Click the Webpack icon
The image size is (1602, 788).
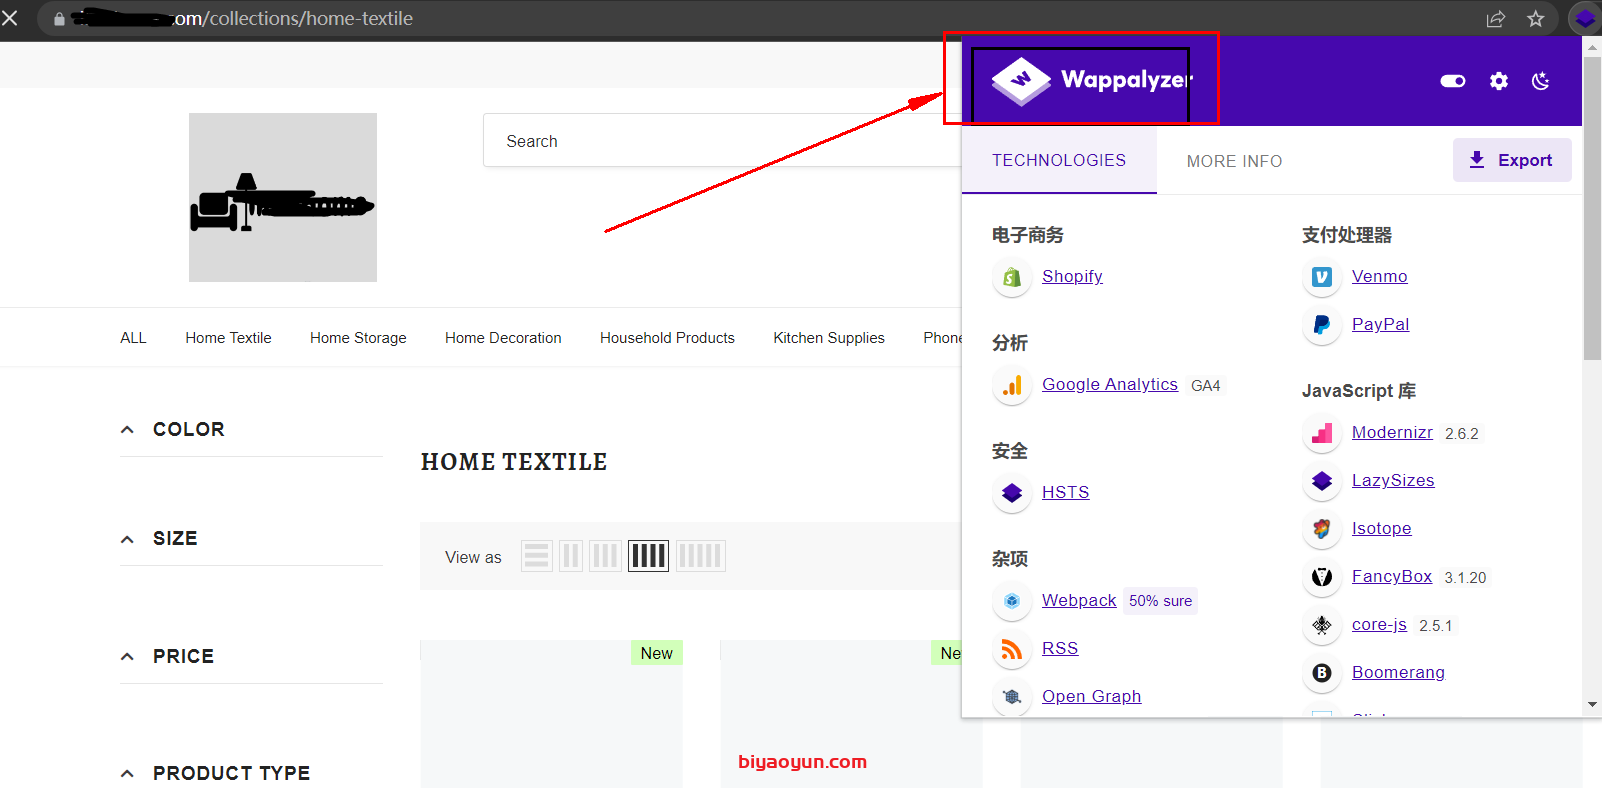pos(1012,601)
